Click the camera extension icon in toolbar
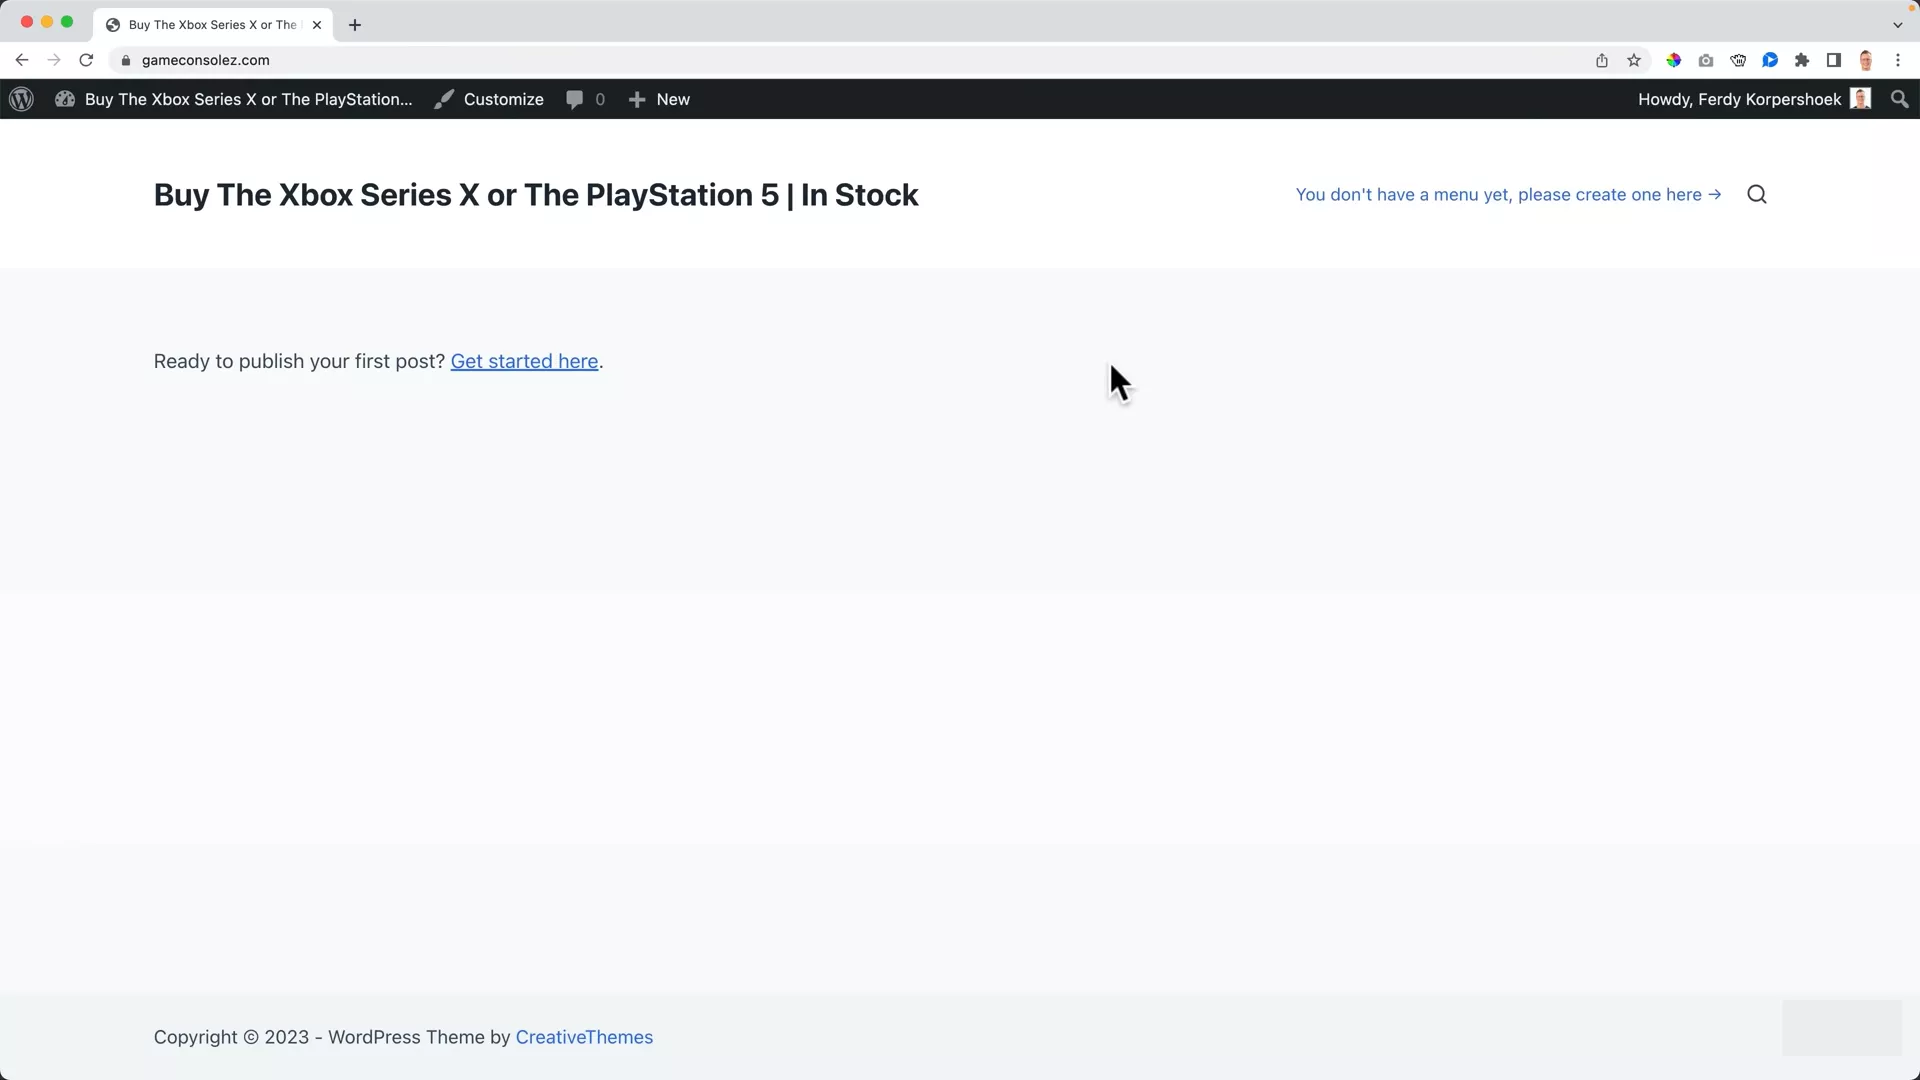This screenshot has width=1920, height=1080. pos(1706,60)
